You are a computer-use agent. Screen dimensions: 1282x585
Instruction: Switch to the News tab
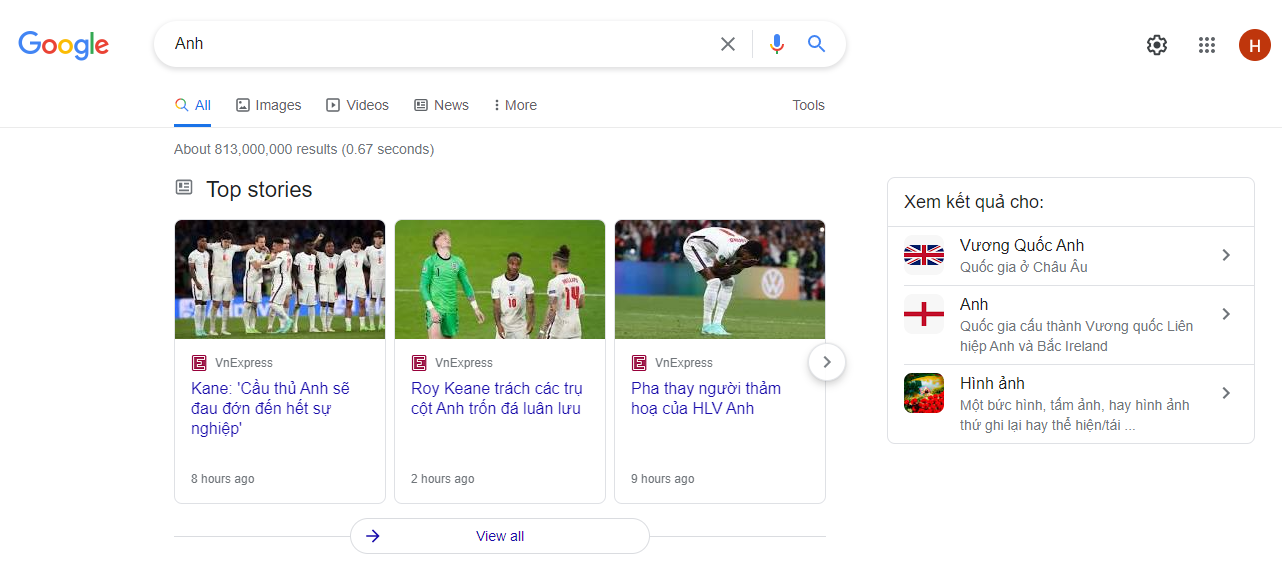coord(441,105)
